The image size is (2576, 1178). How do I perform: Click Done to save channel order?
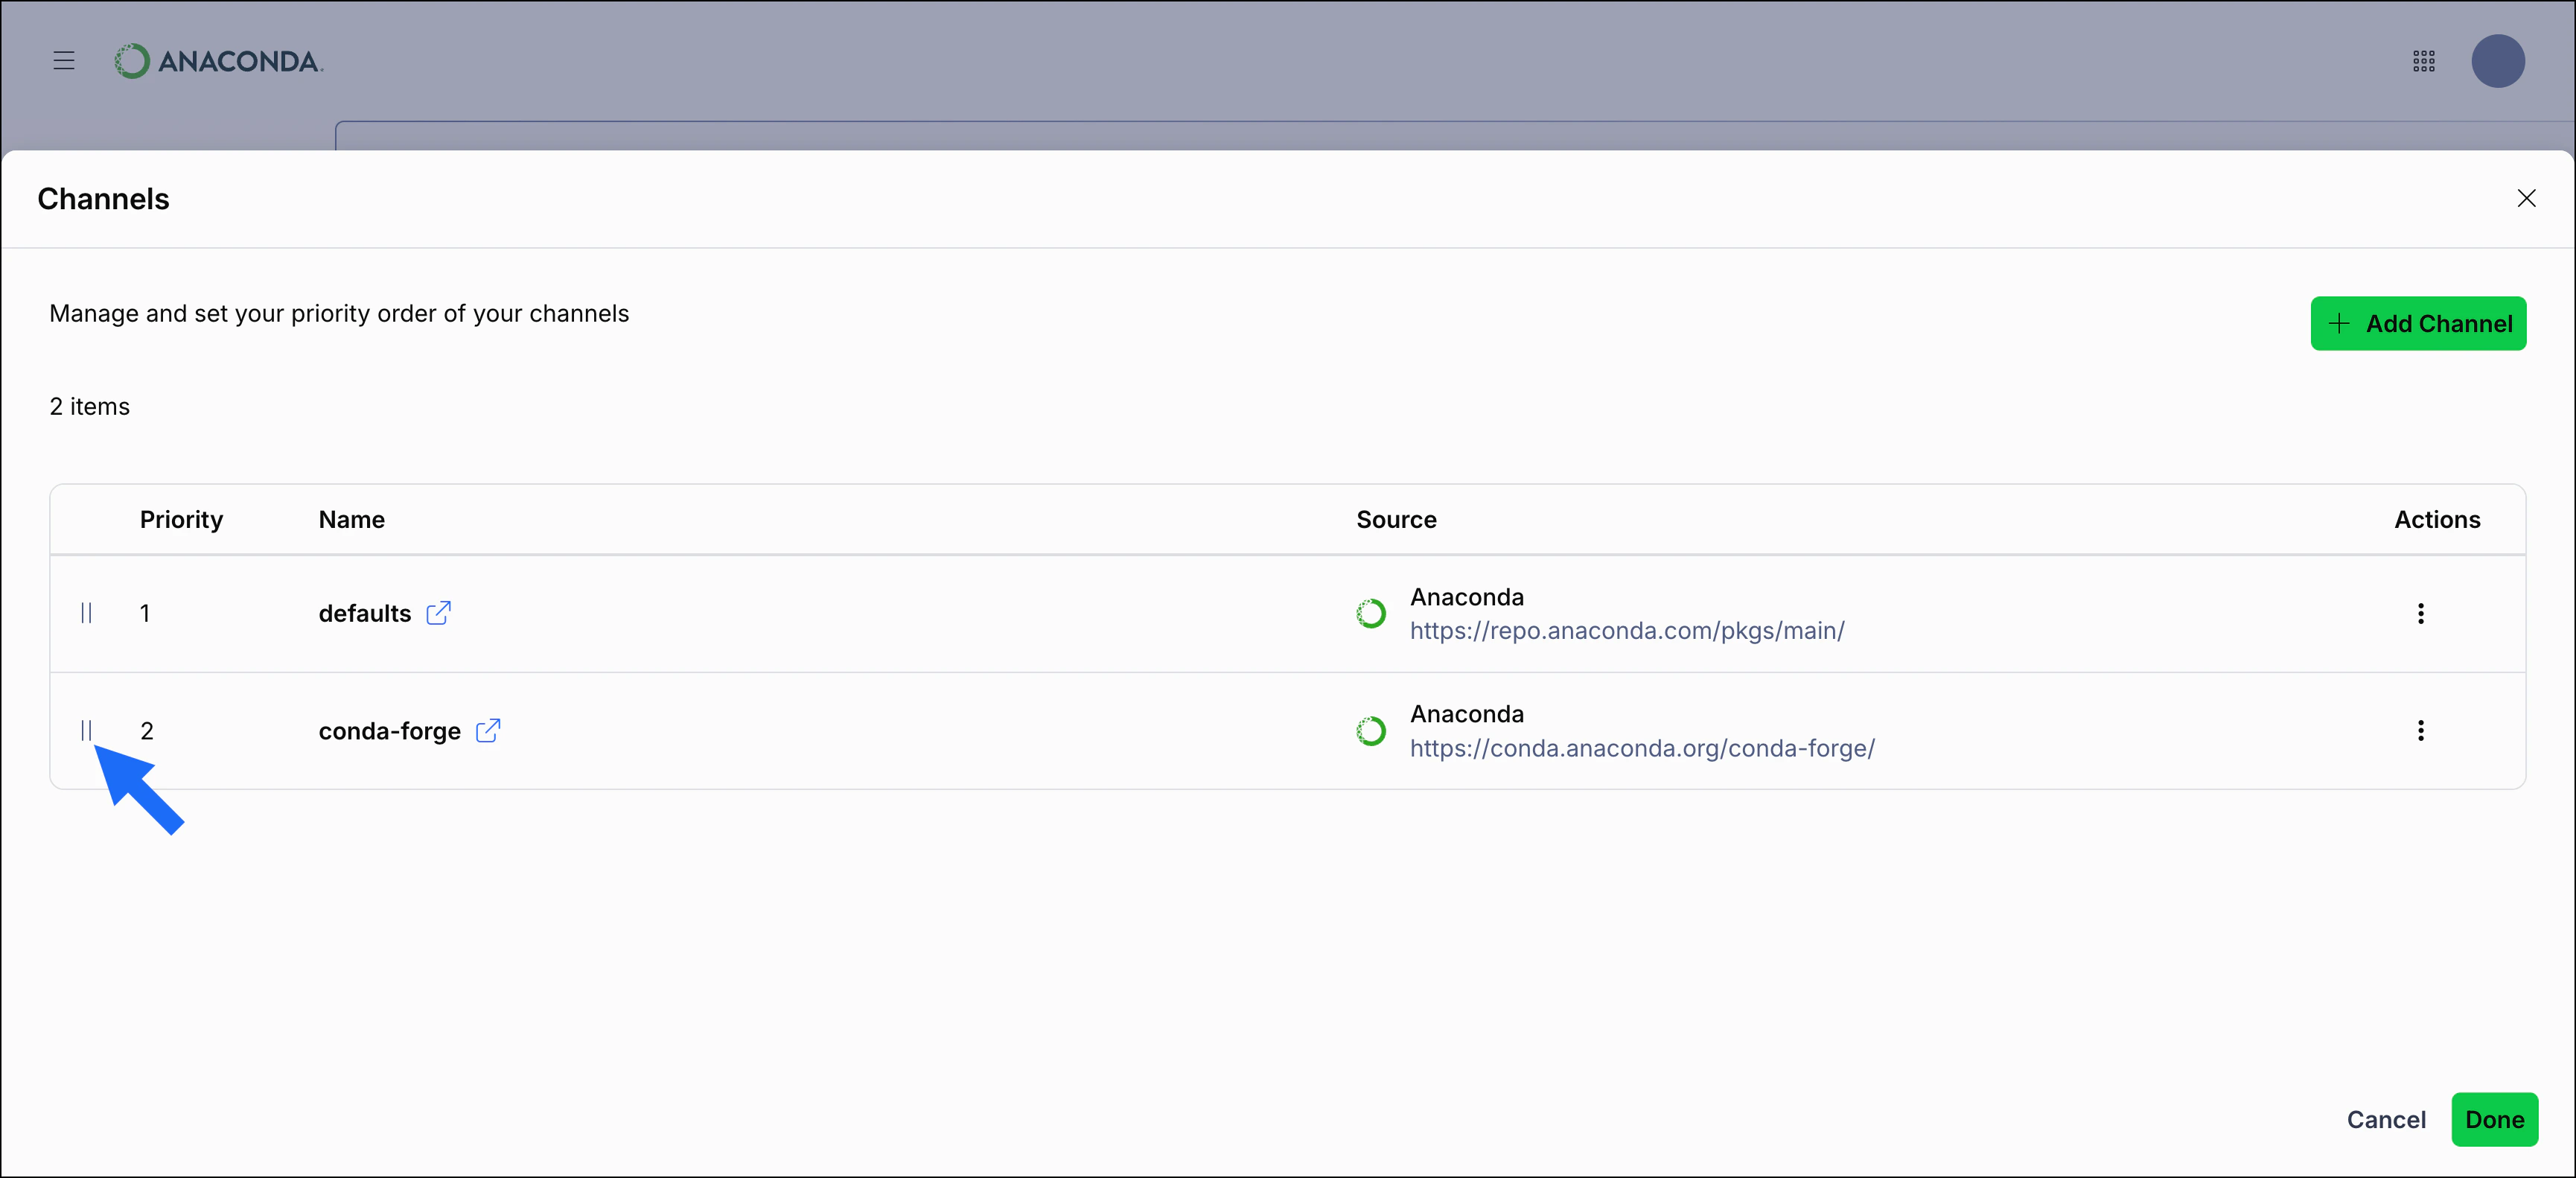pyautogui.click(x=2495, y=1120)
